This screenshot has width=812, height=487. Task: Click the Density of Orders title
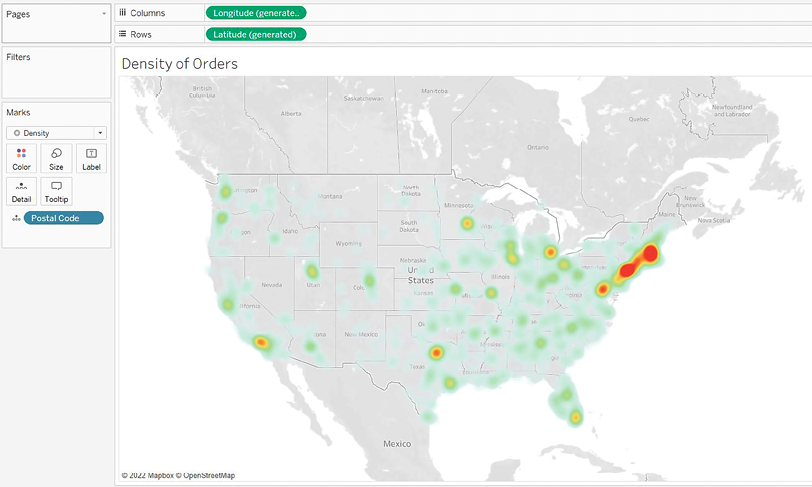click(x=179, y=64)
